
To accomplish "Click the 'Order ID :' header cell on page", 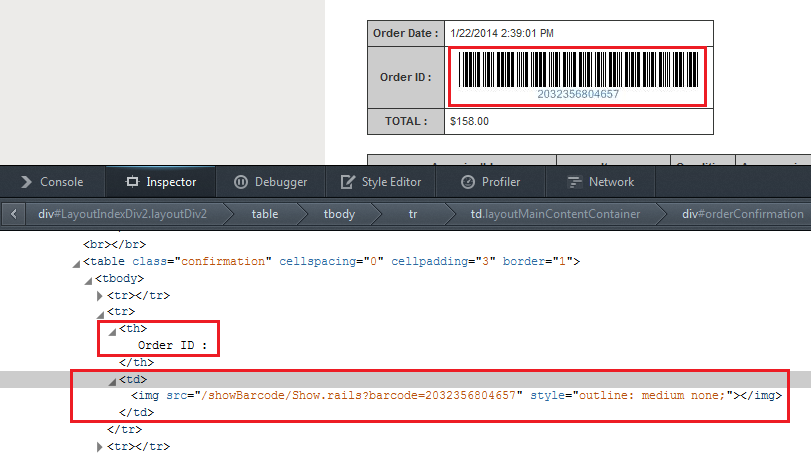I will pos(406,78).
